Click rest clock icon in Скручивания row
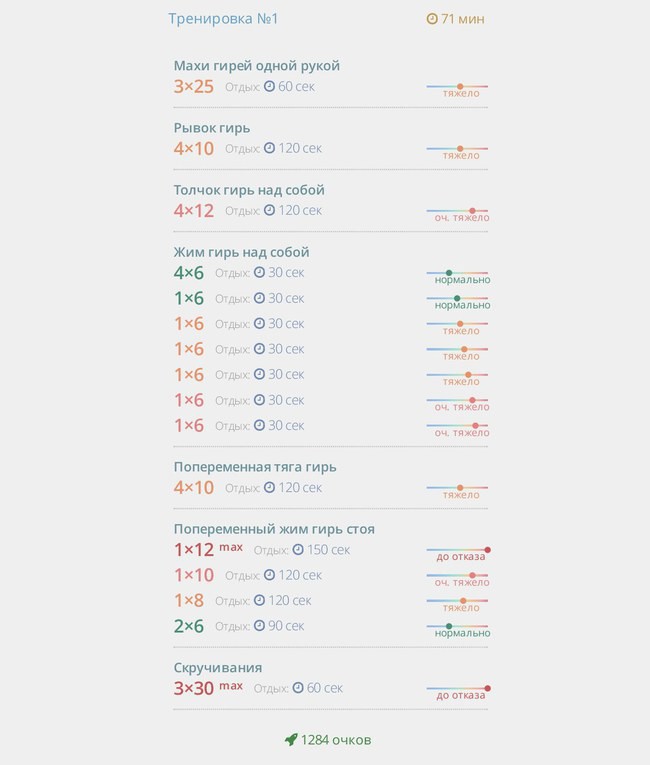This screenshot has width=650, height=765. [298, 688]
